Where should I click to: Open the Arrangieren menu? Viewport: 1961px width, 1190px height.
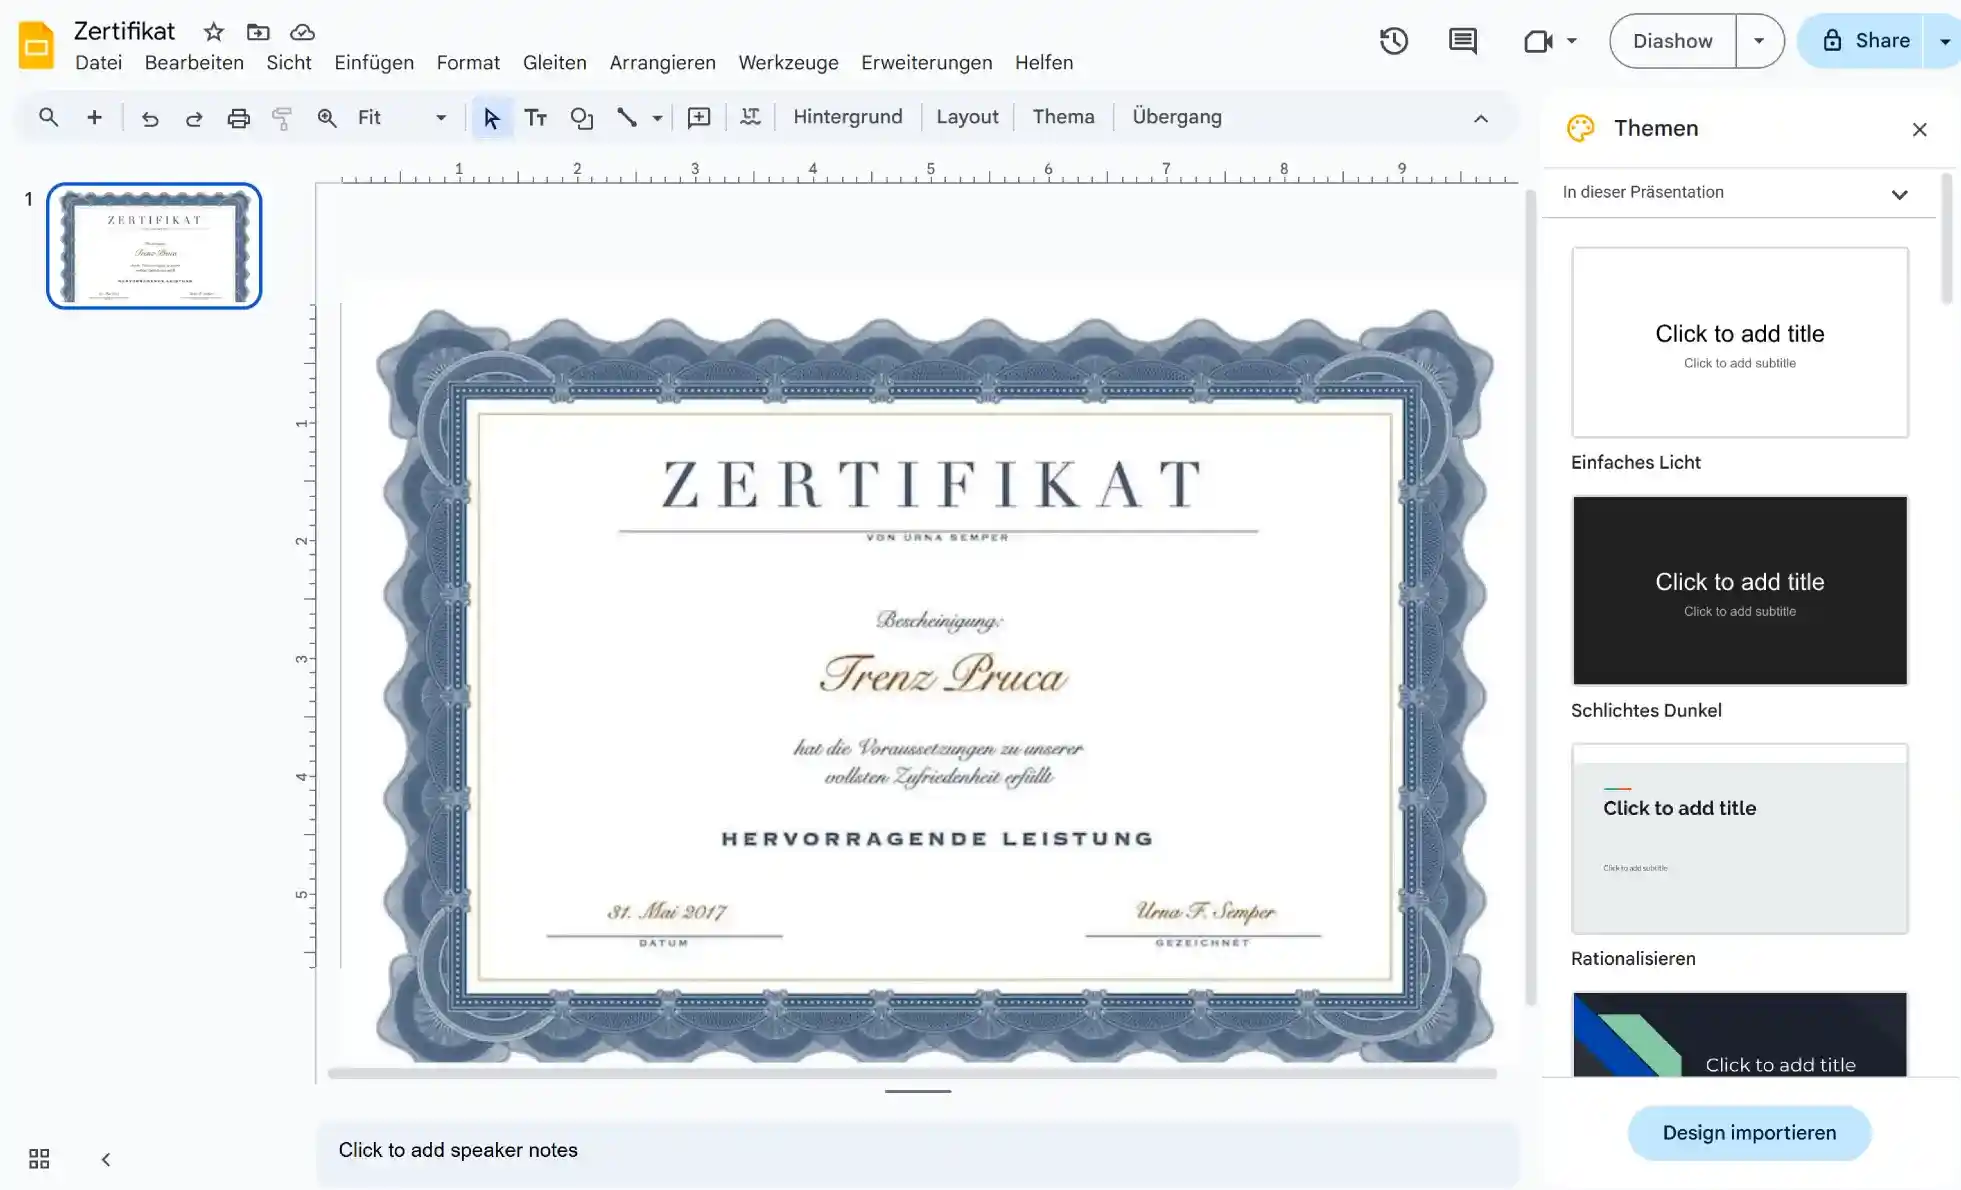pyautogui.click(x=662, y=63)
